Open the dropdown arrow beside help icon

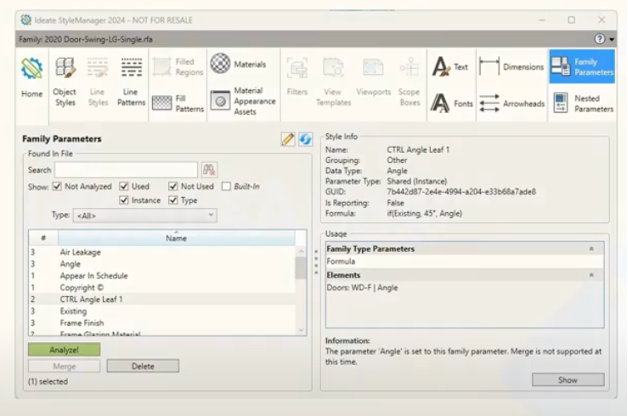tap(612, 39)
